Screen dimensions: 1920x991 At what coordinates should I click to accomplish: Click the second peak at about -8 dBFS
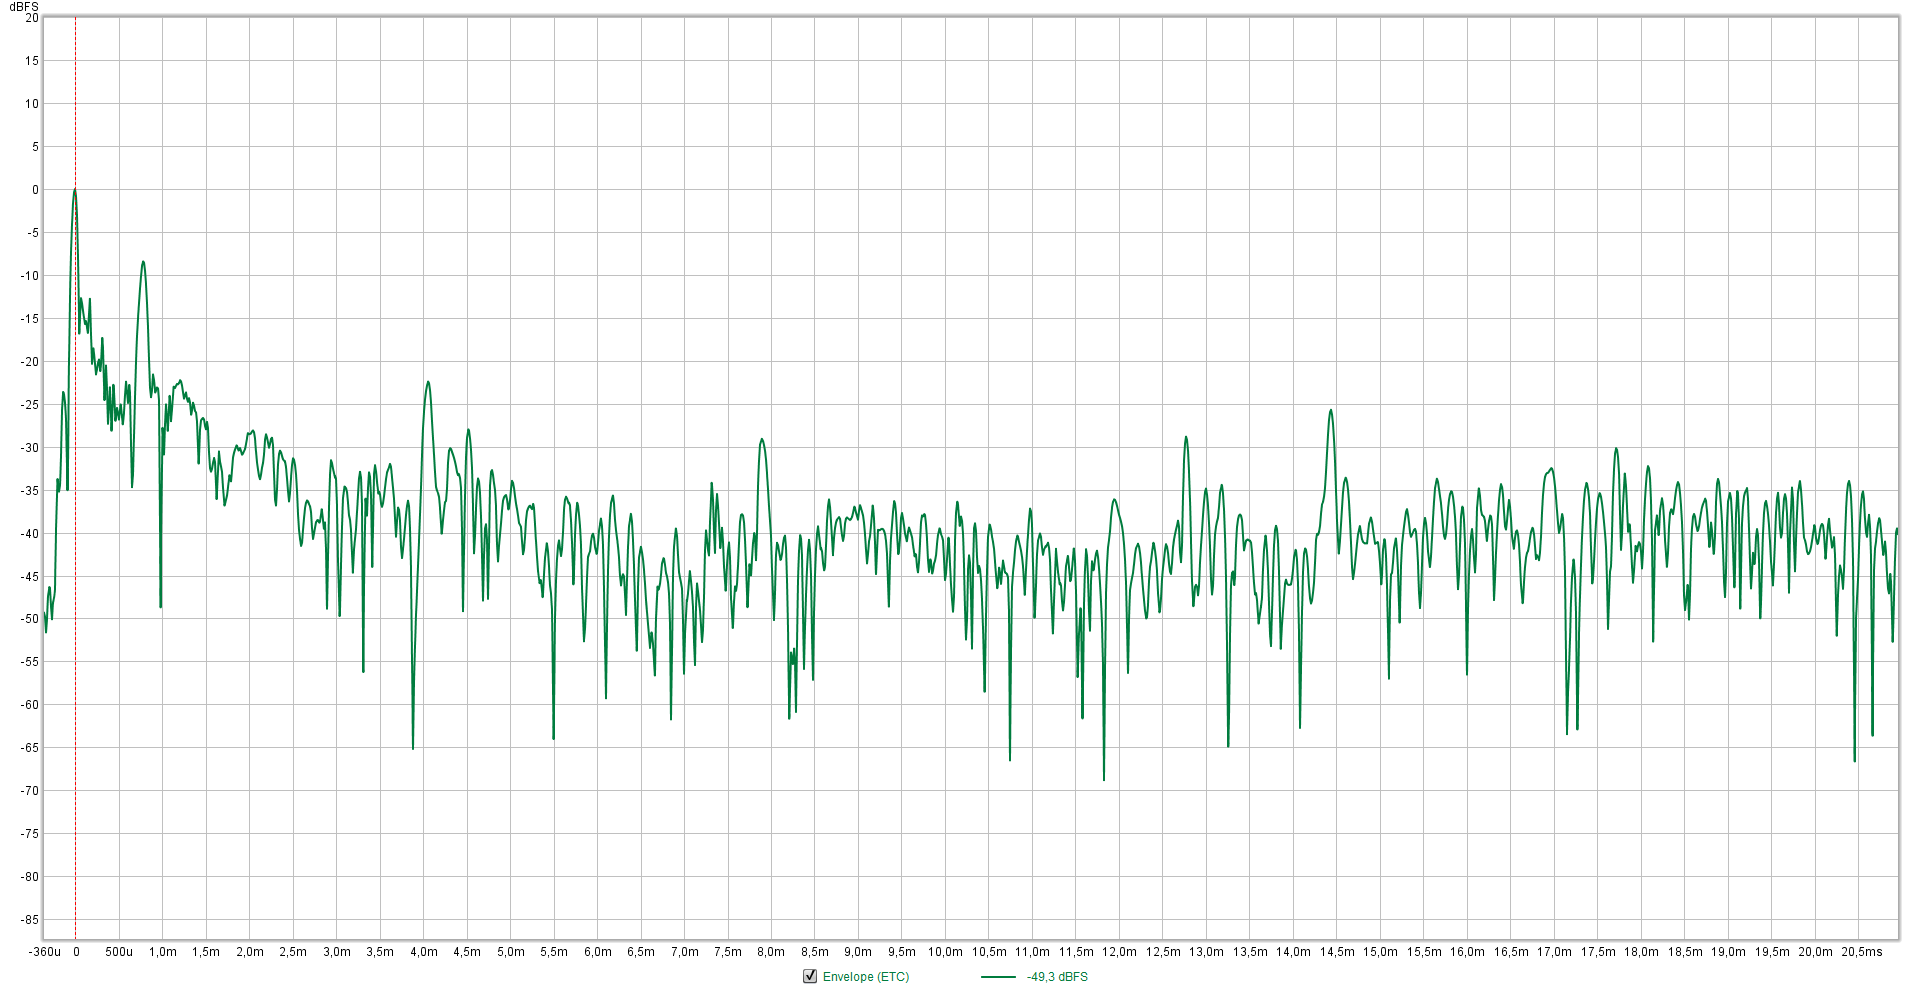[143, 263]
